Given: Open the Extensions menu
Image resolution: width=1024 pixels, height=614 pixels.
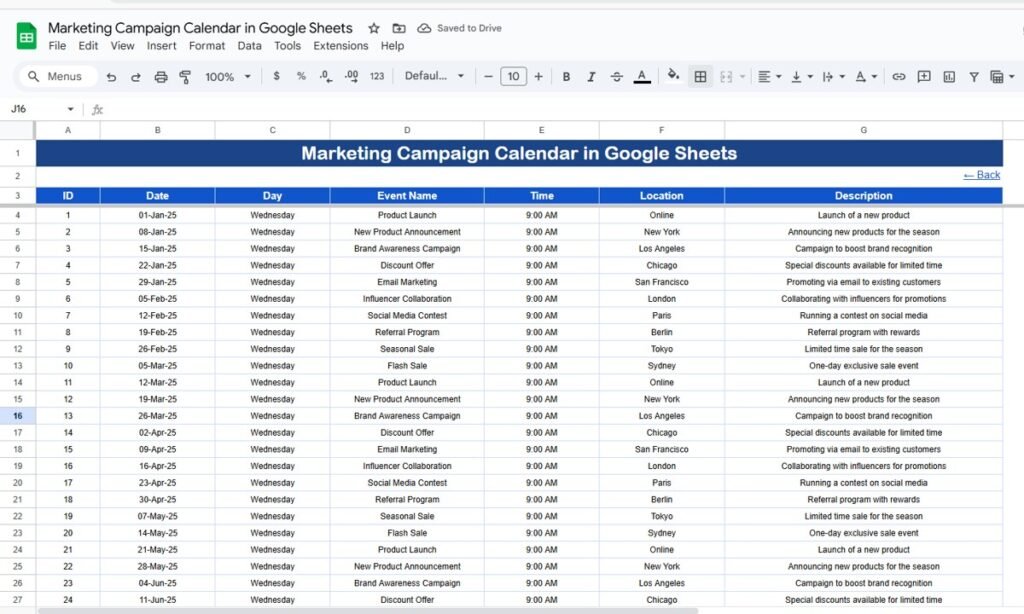Looking at the screenshot, I should [x=341, y=46].
